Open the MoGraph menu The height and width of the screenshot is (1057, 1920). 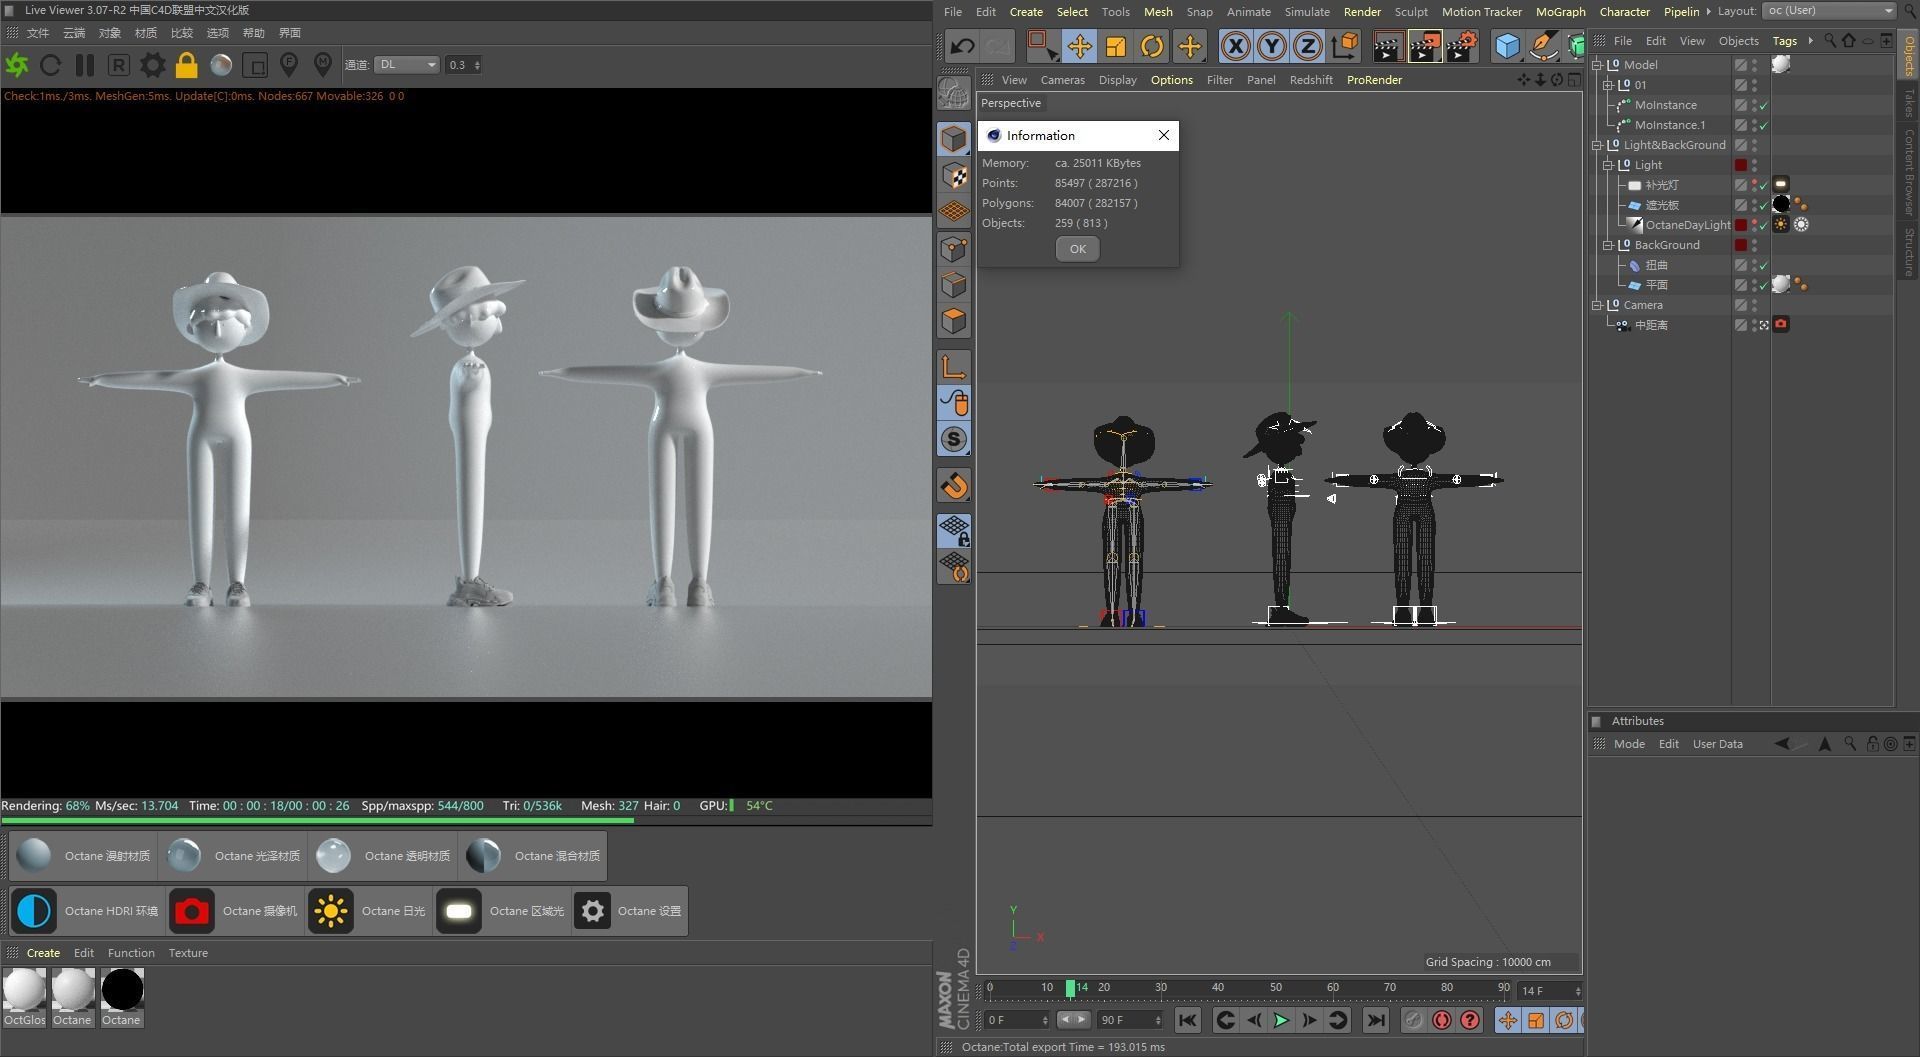(x=1560, y=11)
